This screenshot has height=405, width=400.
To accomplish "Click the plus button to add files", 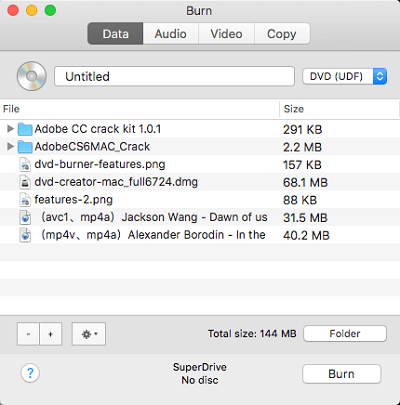I will 51,334.
